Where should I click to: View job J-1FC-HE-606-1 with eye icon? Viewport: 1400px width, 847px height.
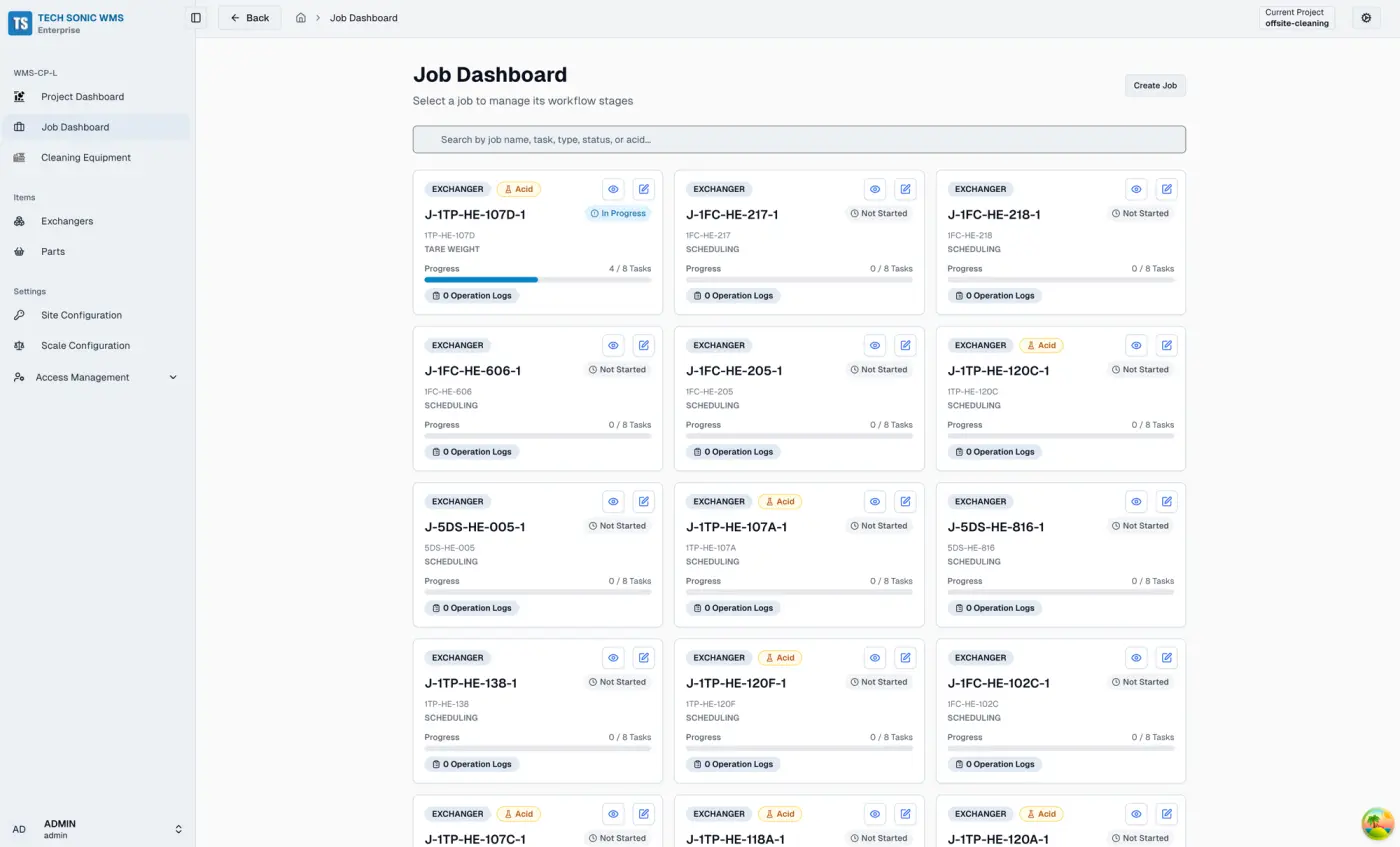613,345
